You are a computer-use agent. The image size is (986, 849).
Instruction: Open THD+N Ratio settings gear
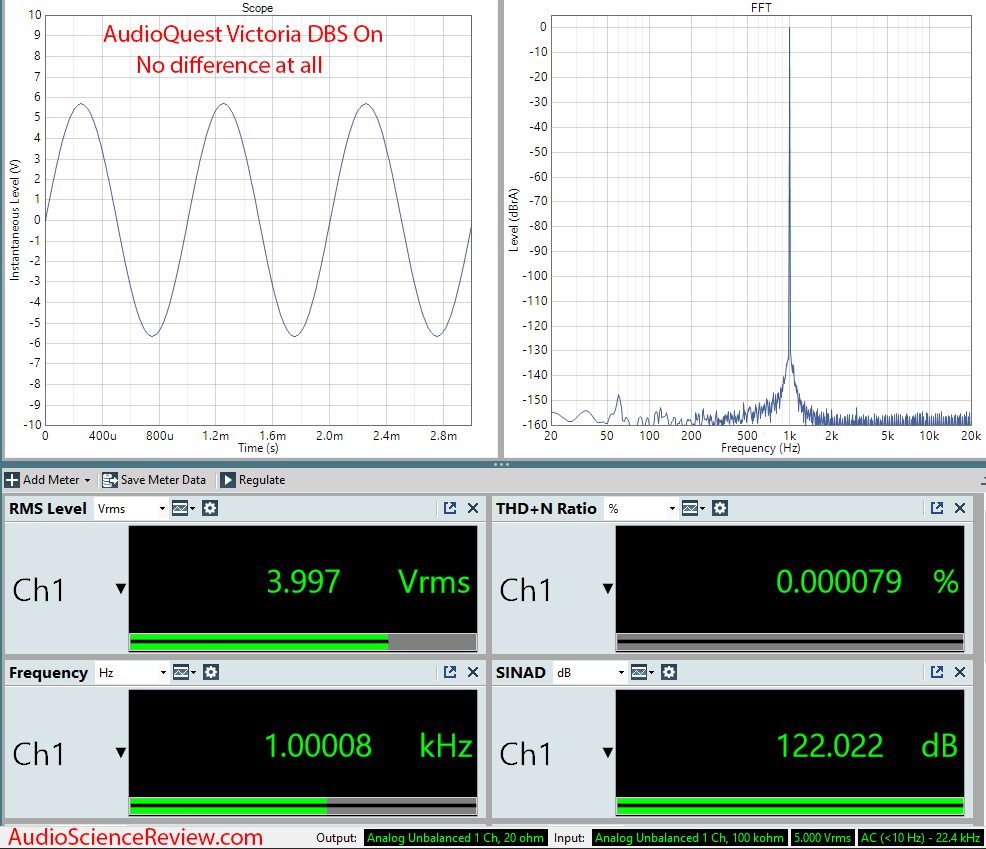[x=720, y=508]
